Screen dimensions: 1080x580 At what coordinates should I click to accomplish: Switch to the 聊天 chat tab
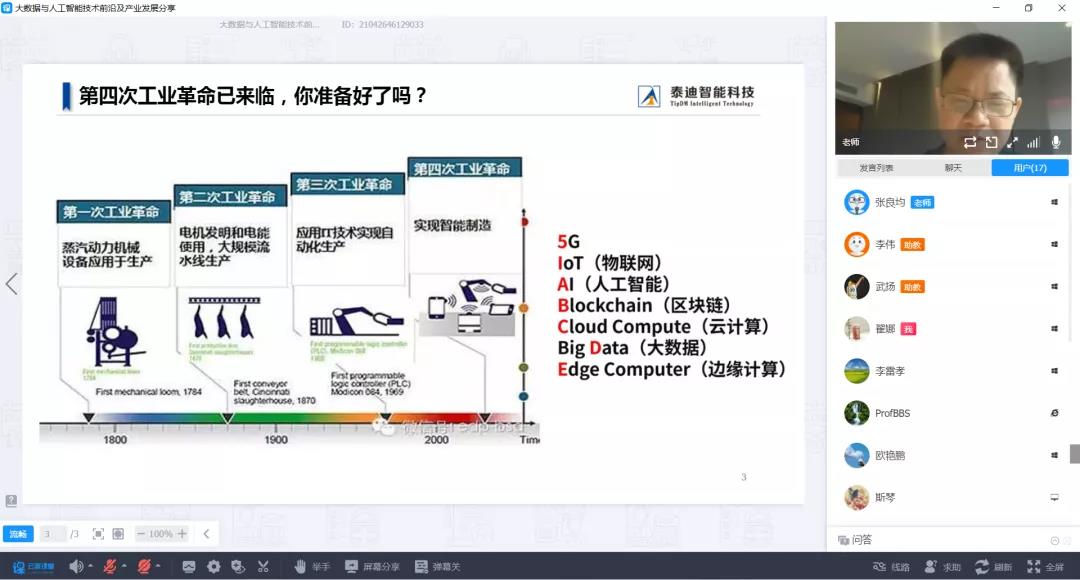953,168
